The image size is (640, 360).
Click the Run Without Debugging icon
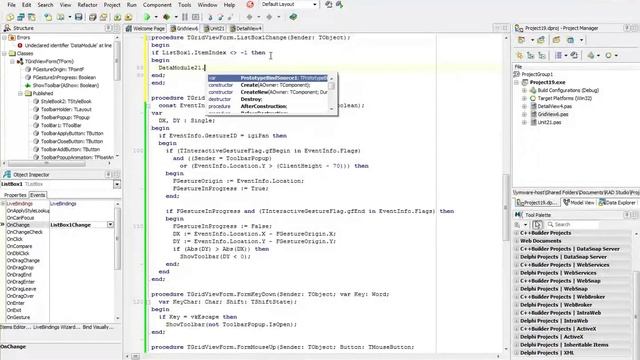click(x=167, y=17)
